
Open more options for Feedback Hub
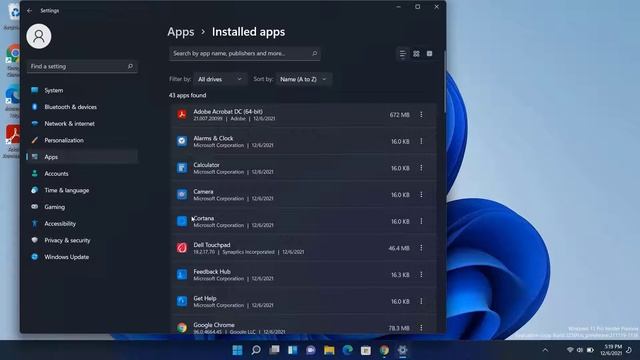pos(421,275)
